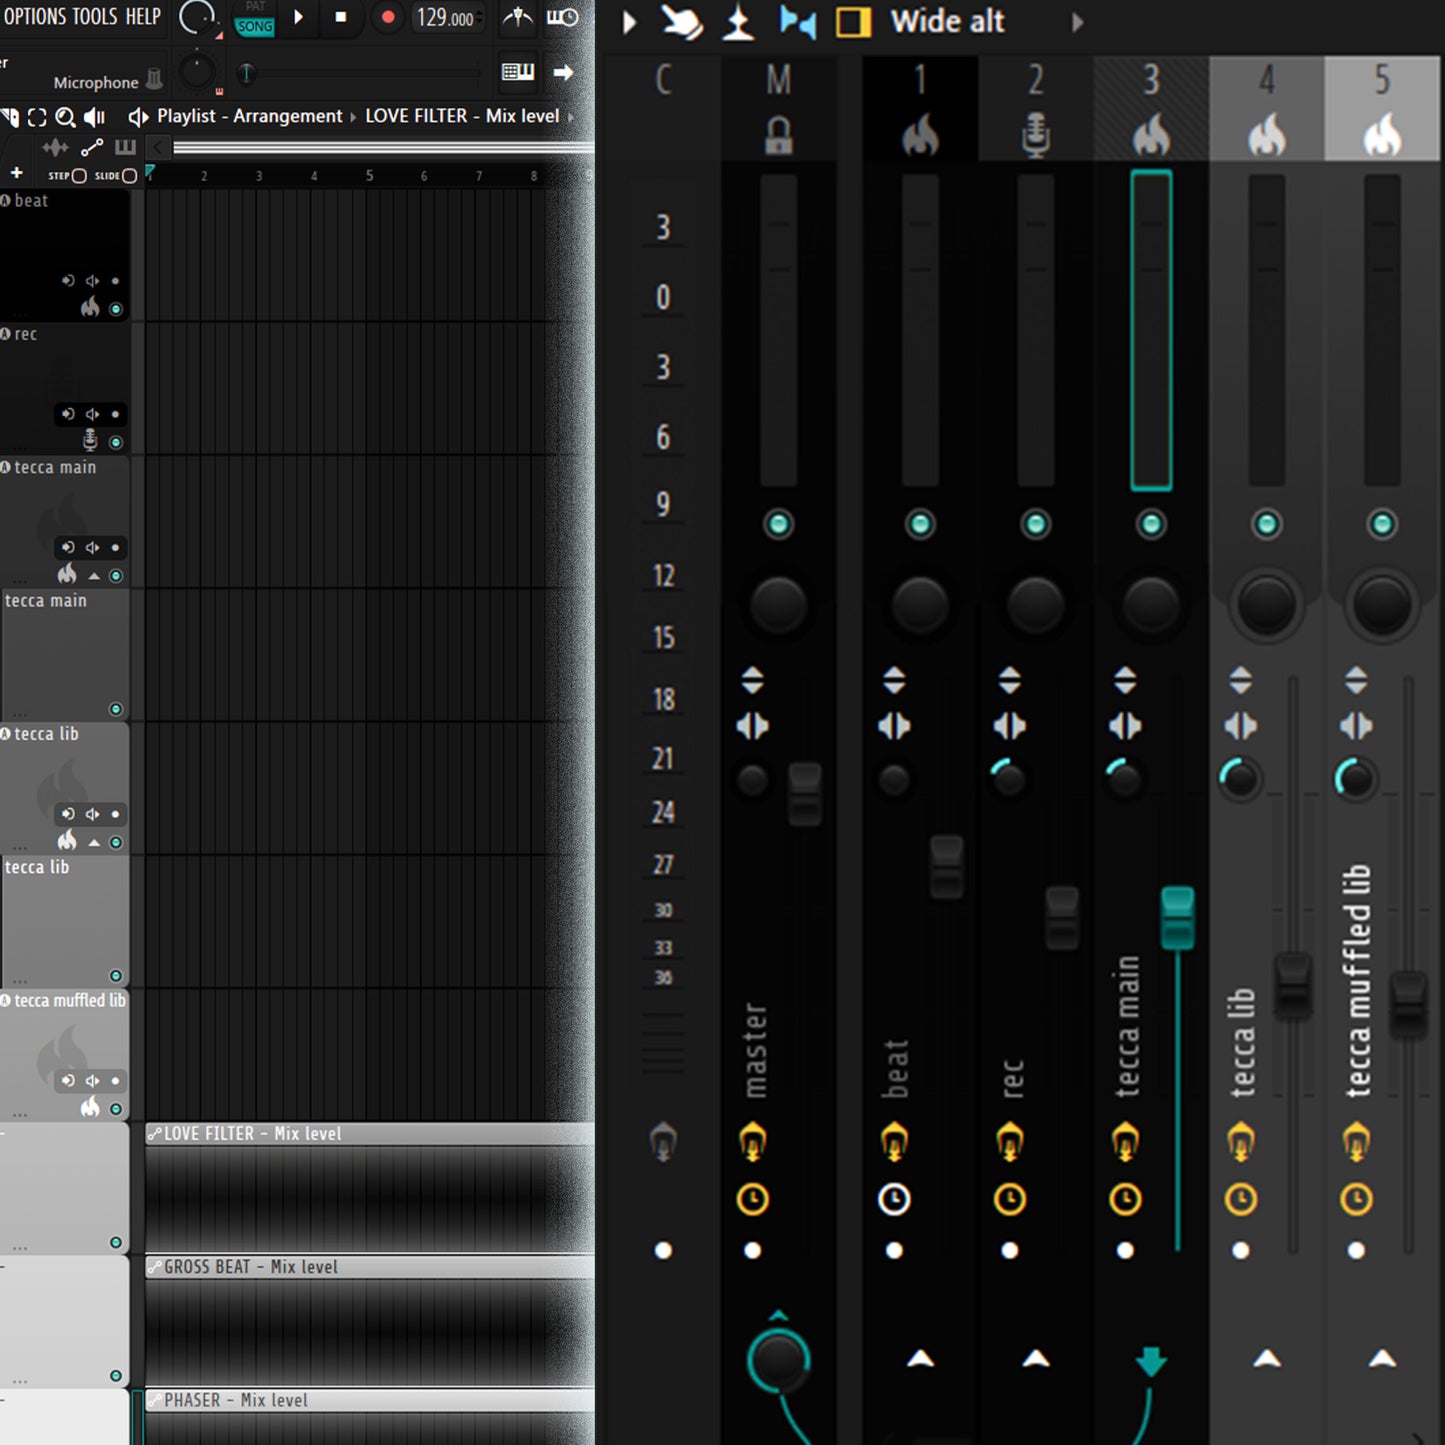Mute the rec playlist track
1445x1445 pixels.
pos(116,442)
